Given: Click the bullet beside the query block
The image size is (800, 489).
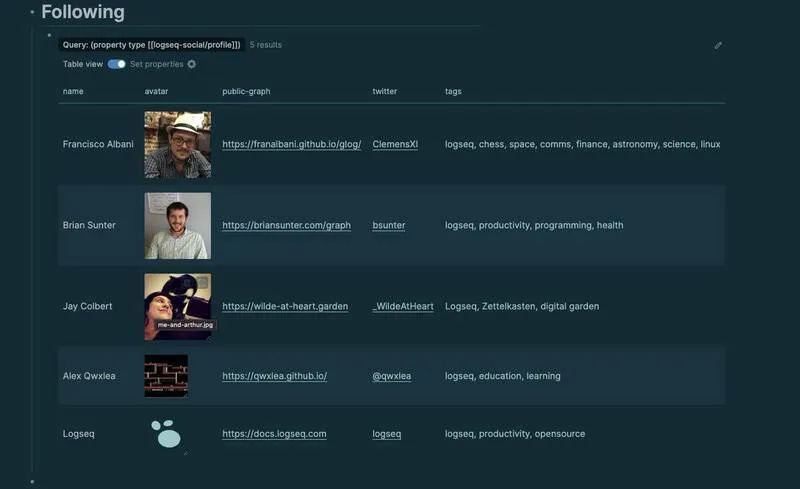Looking at the screenshot, I should pos(49,35).
